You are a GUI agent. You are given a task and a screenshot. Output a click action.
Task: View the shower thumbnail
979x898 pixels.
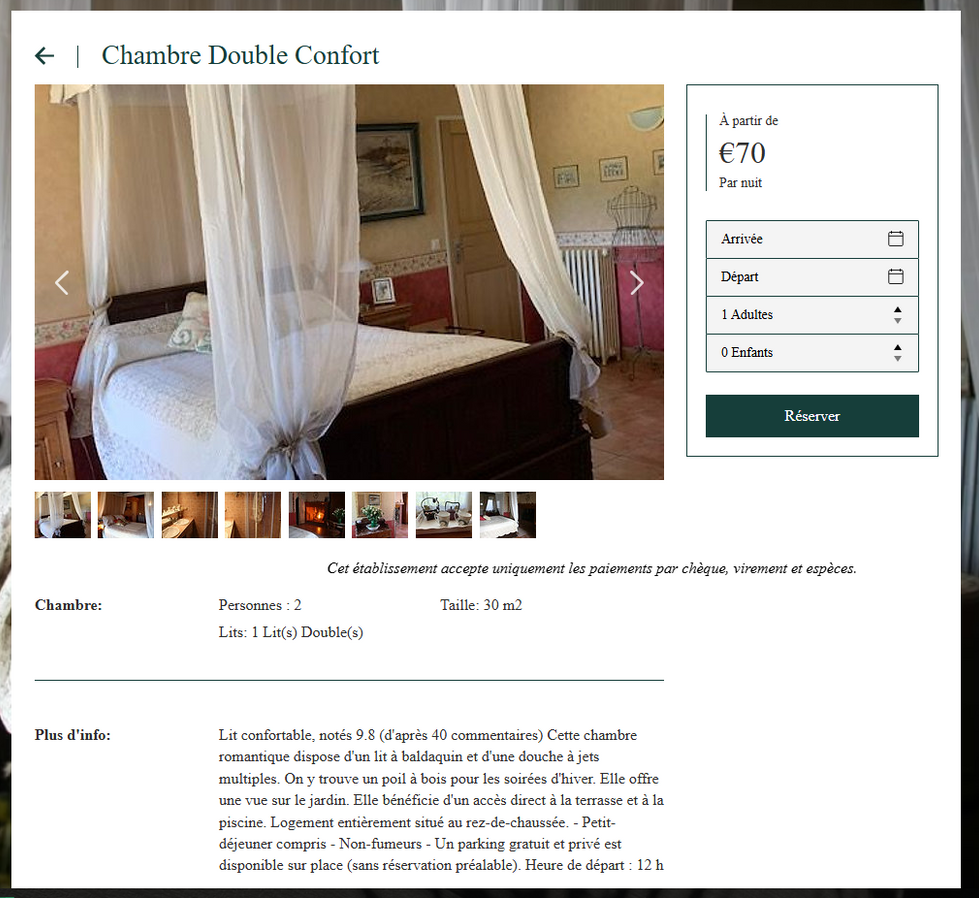(253, 515)
